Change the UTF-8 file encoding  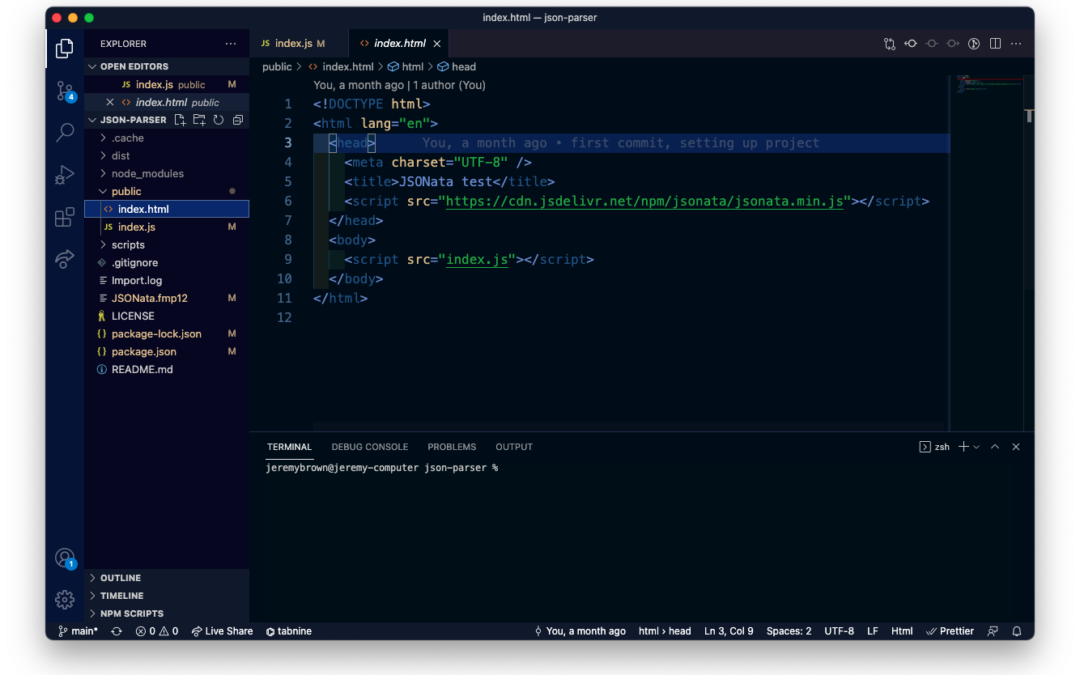[839, 632]
